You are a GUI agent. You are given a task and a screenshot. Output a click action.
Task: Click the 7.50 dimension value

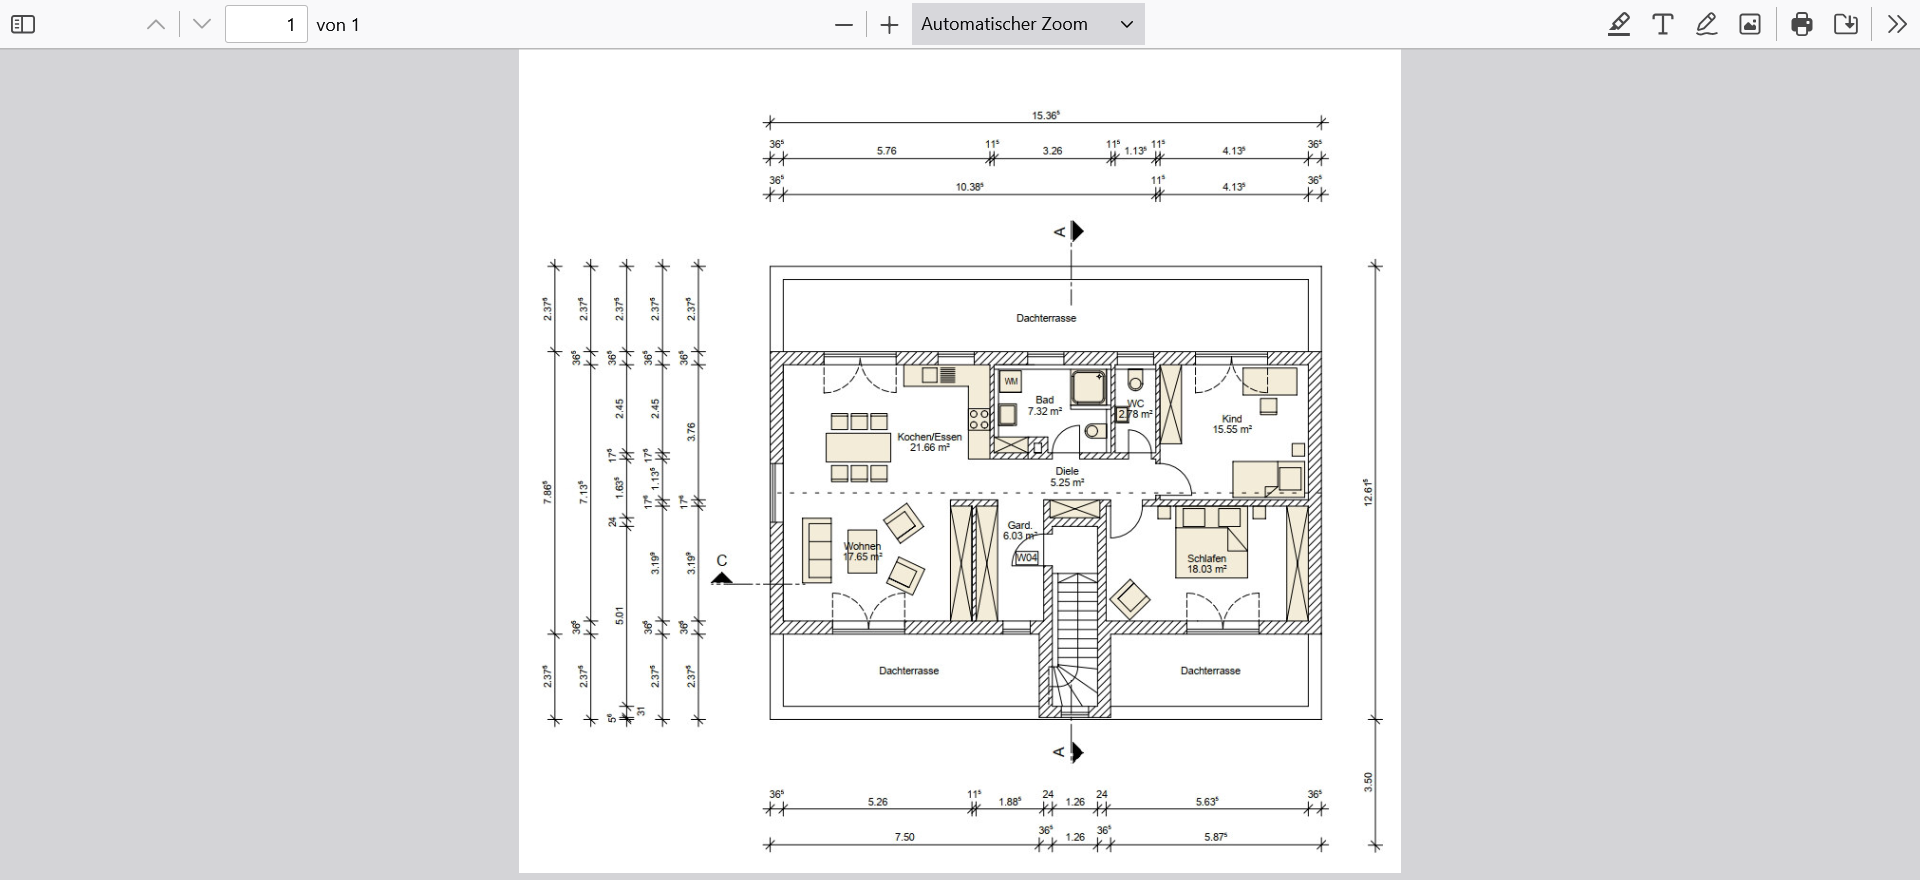click(904, 837)
